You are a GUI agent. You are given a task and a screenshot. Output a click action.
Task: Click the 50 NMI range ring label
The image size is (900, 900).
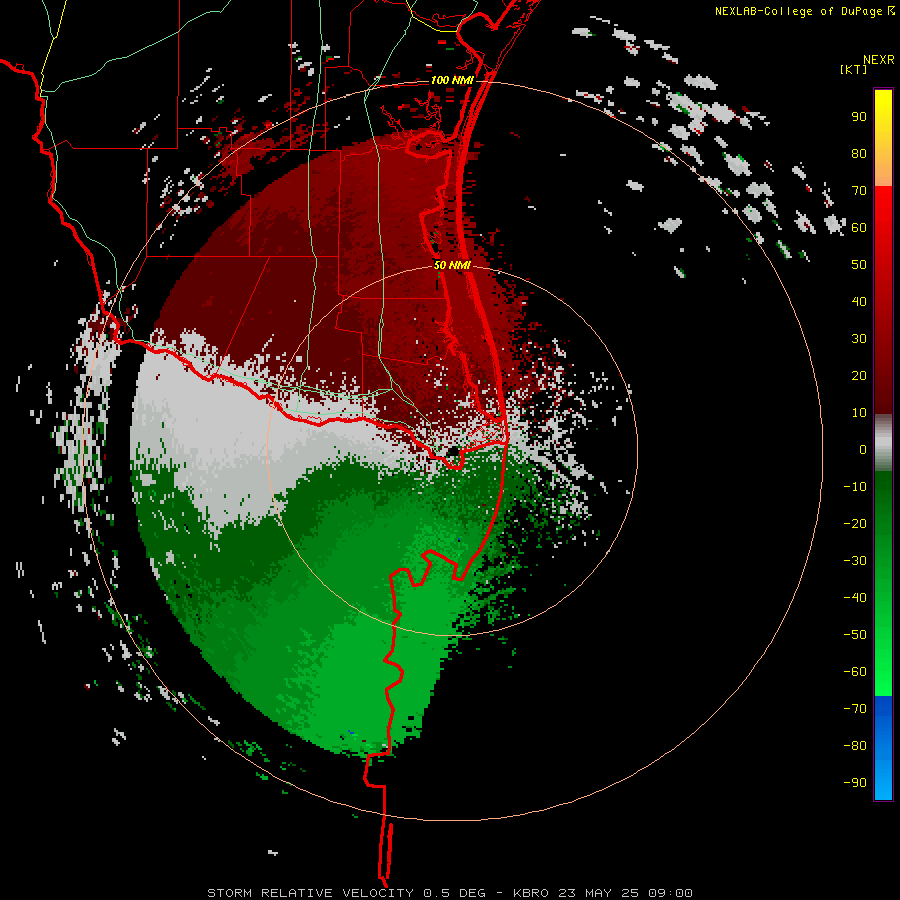pos(452,265)
